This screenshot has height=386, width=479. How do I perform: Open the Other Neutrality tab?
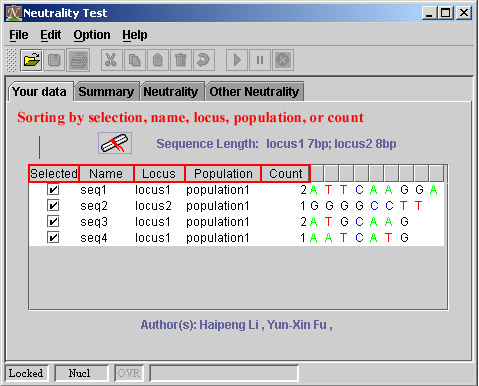tap(254, 92)
